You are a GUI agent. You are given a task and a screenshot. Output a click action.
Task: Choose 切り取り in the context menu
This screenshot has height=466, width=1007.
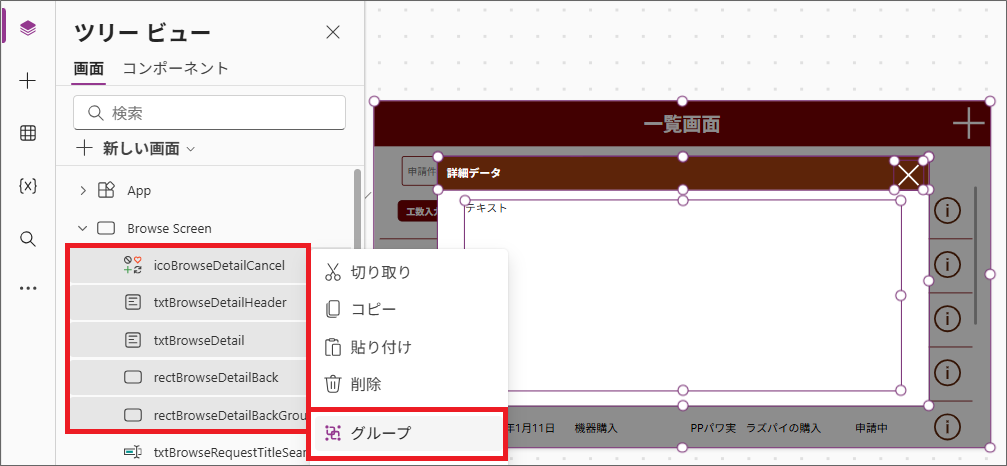point(380,272)
